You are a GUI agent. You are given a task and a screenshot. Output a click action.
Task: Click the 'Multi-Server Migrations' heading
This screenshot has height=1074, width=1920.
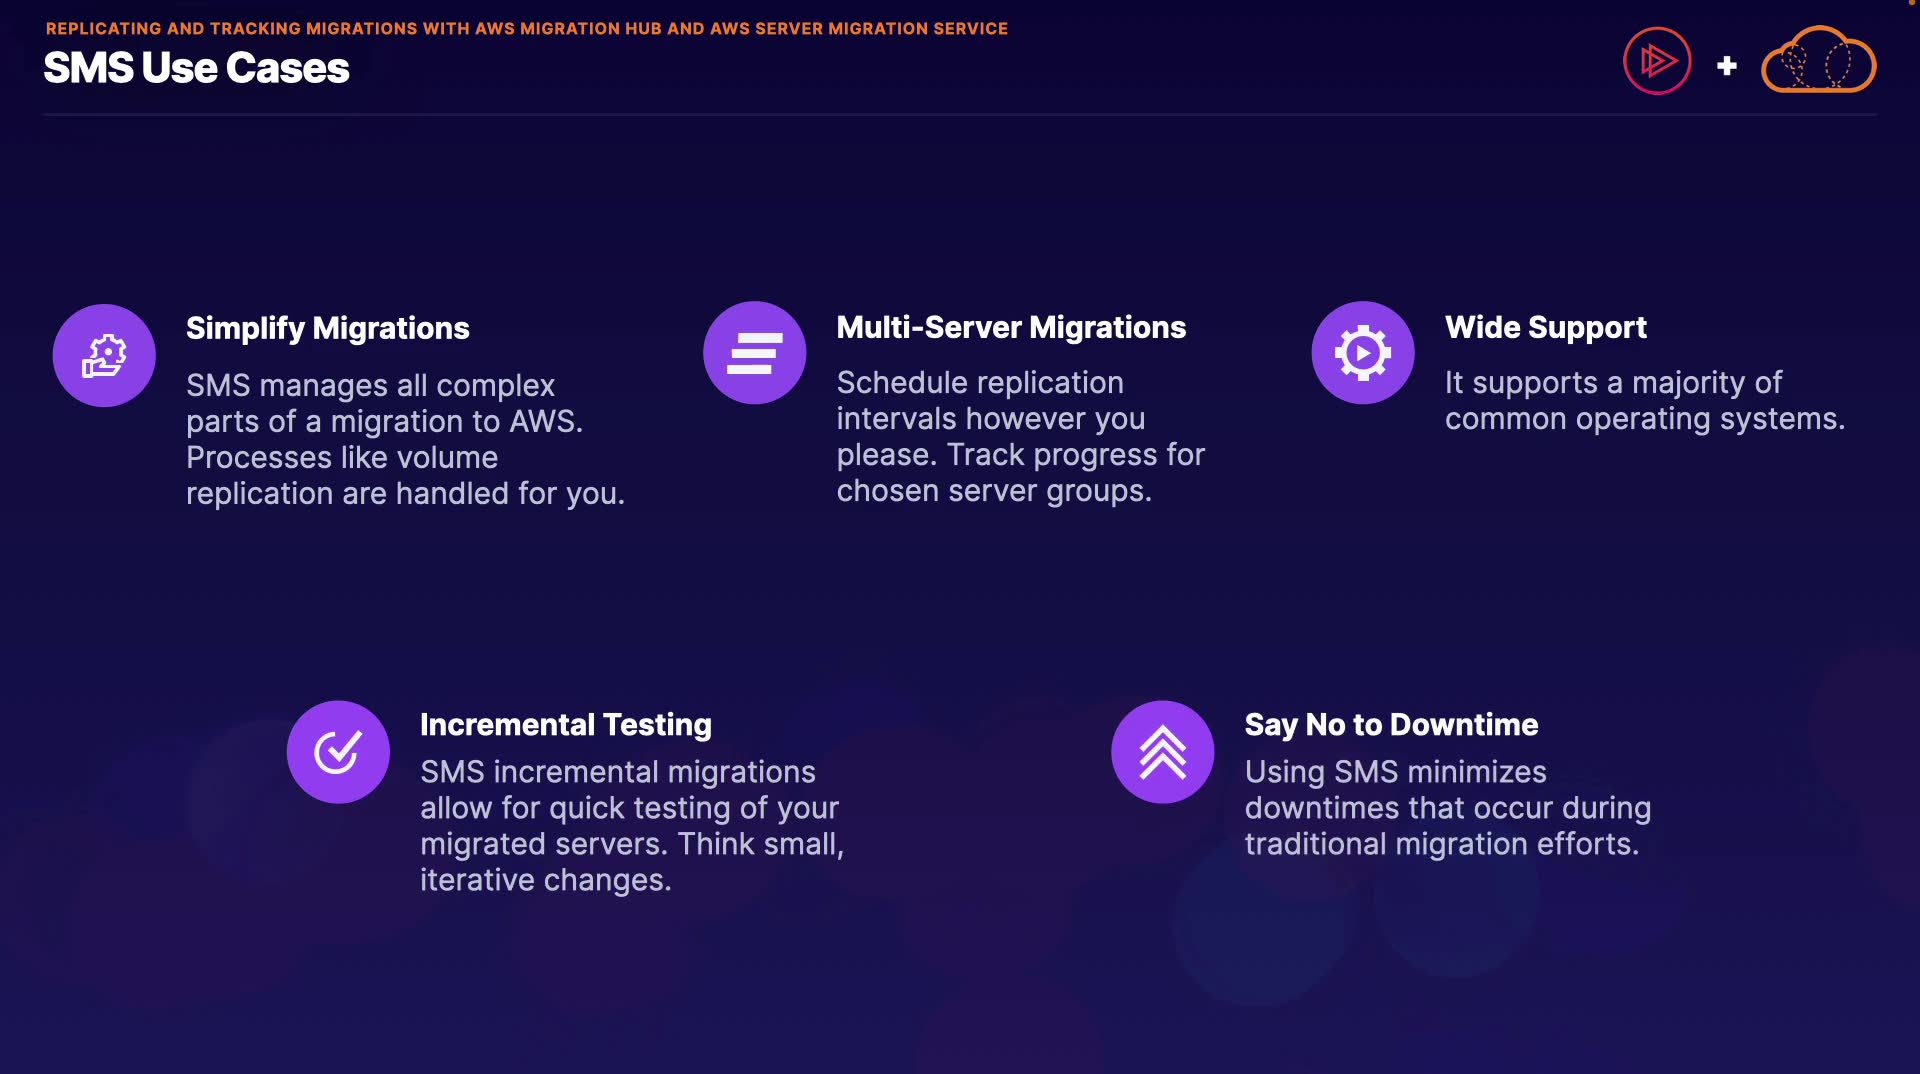click(x=1011, y=327)
